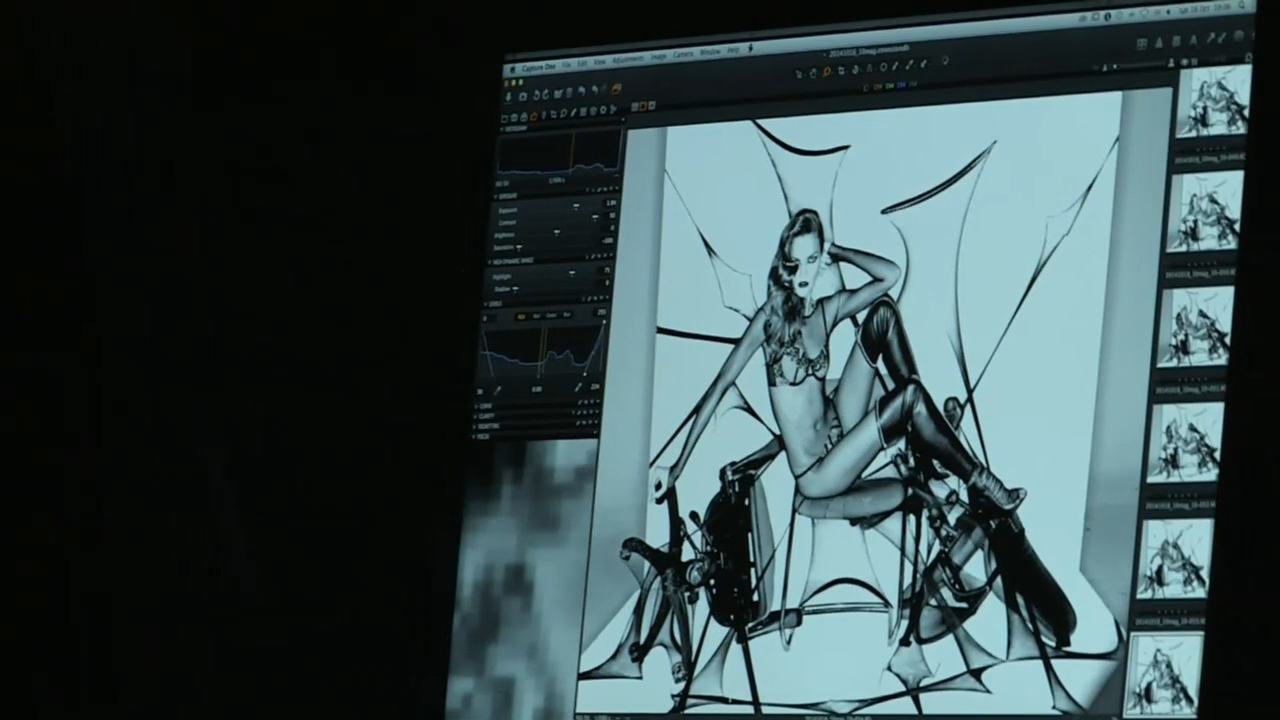The height and width of the screenshot is (720, 1280).
Task: Click the letter A annotation icon
Action: 1193,40
